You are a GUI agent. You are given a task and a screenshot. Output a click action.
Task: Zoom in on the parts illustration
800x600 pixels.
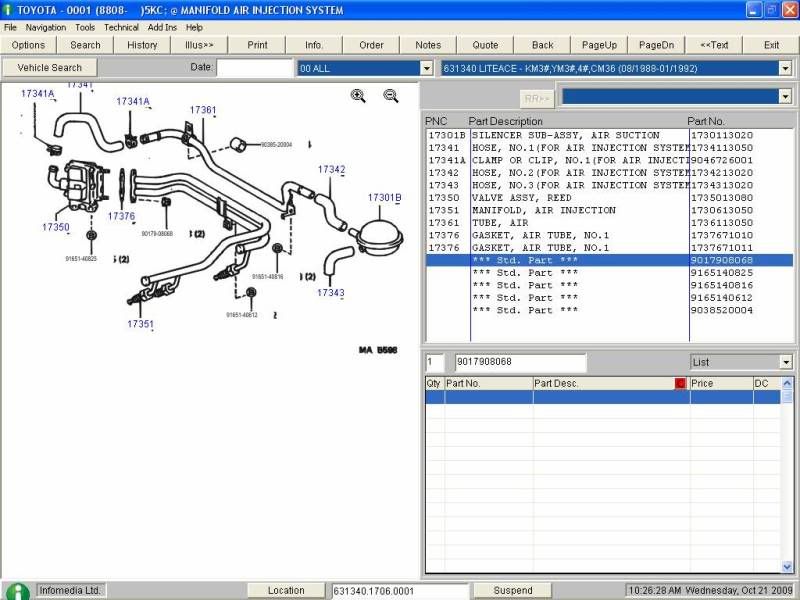pos(358,95)
